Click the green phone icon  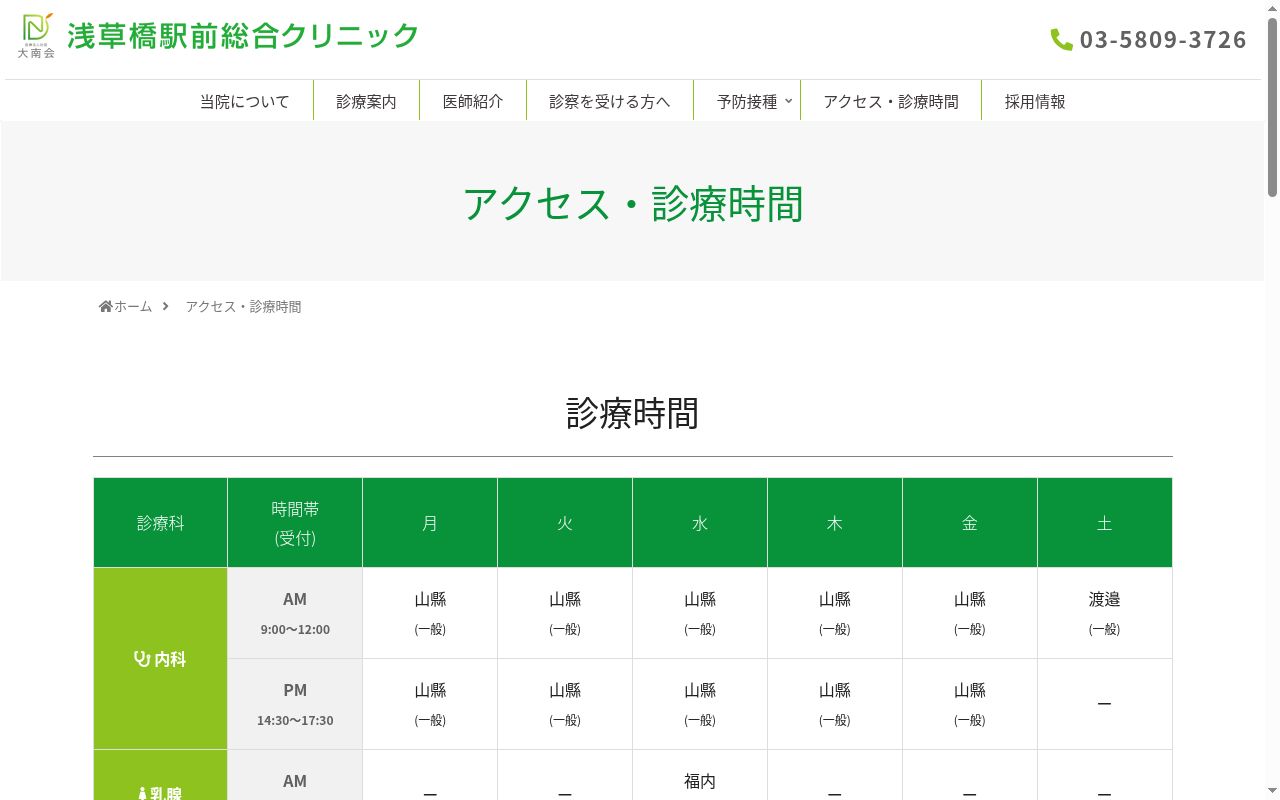(1061, 39)
